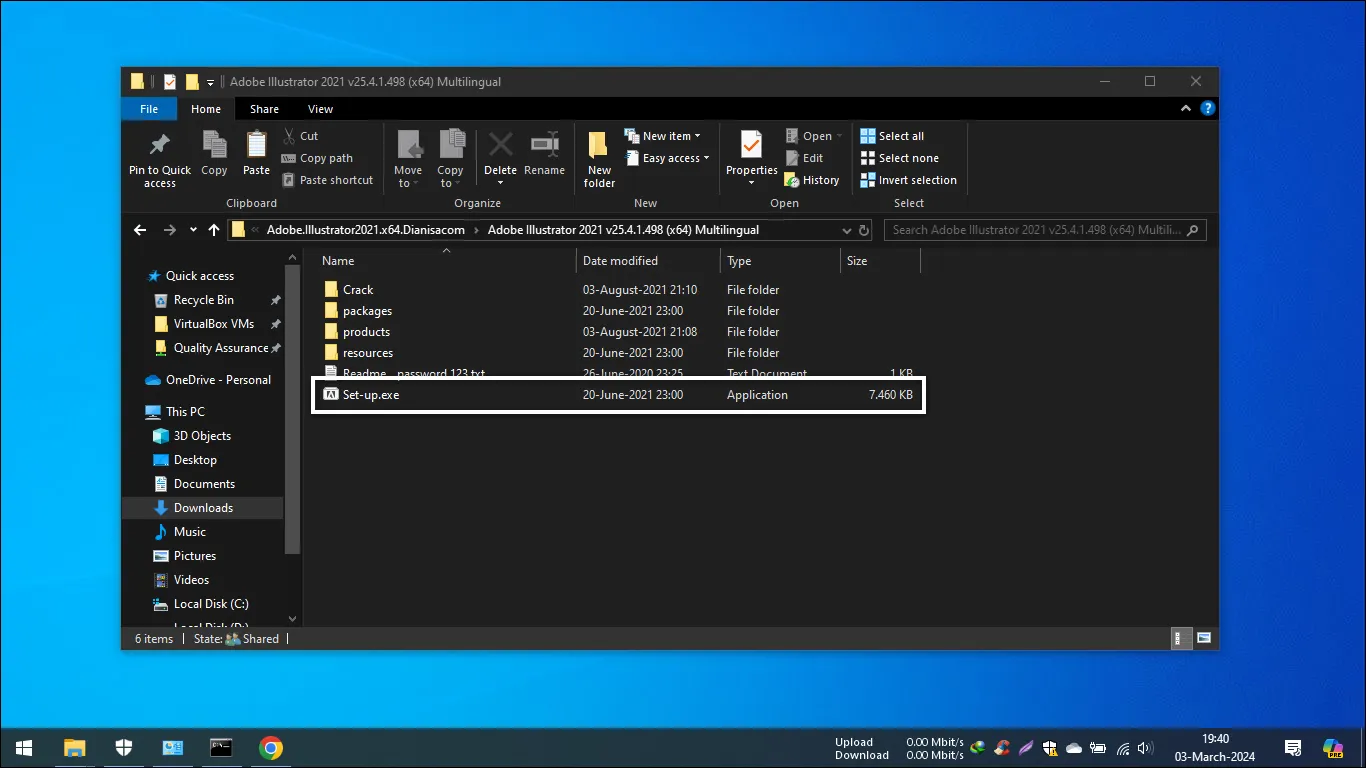1366x768 pixels.
Task: Expand the address bar history dropdown
Action: click(846, 230)
